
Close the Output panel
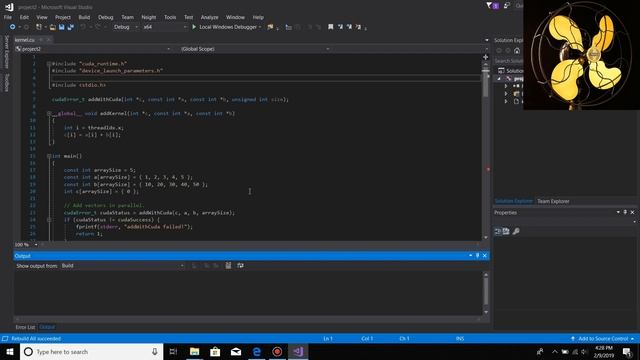pyautogui.click(x=484, y=256)
